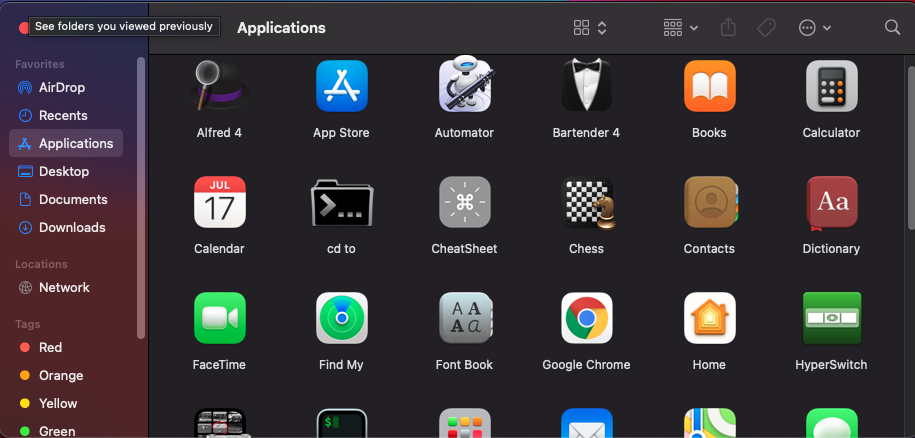915x438 pixels.
Task: Select the cd to terminal icon
Action: coord(341,203)
